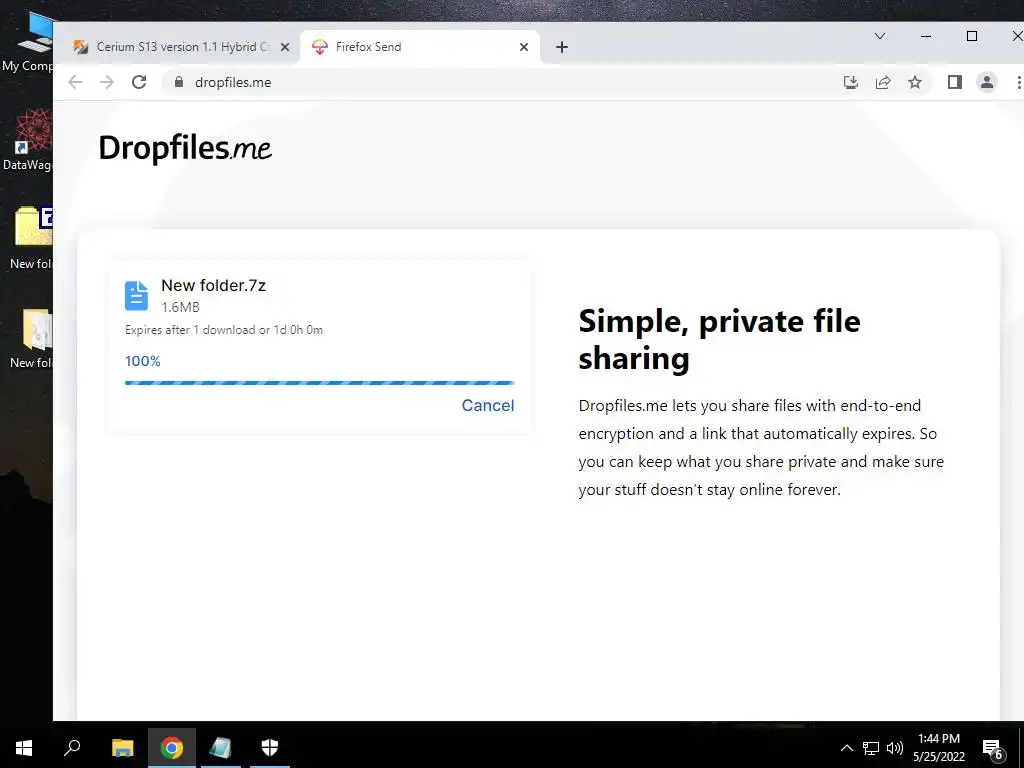
Task: Select the lower New folder desktop icon
Action: click(x=31, y=338)
